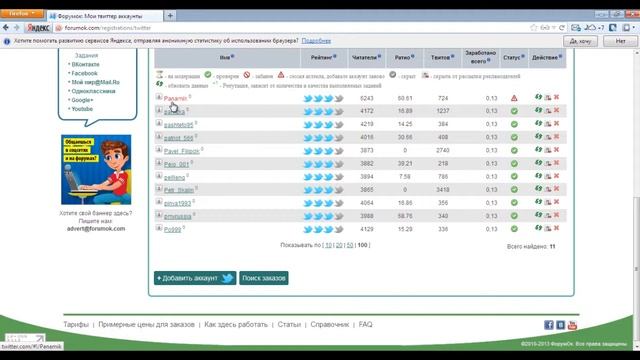Open Мой мир@Mail.Ru tasks in sidebar
This screenshot has width=640, height=360.
click(x=96, y=82)
